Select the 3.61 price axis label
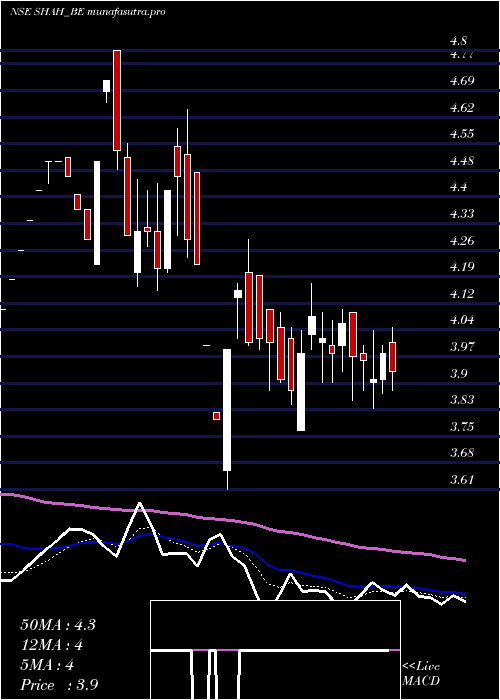The image size is (500, 700). click(462, 480)
